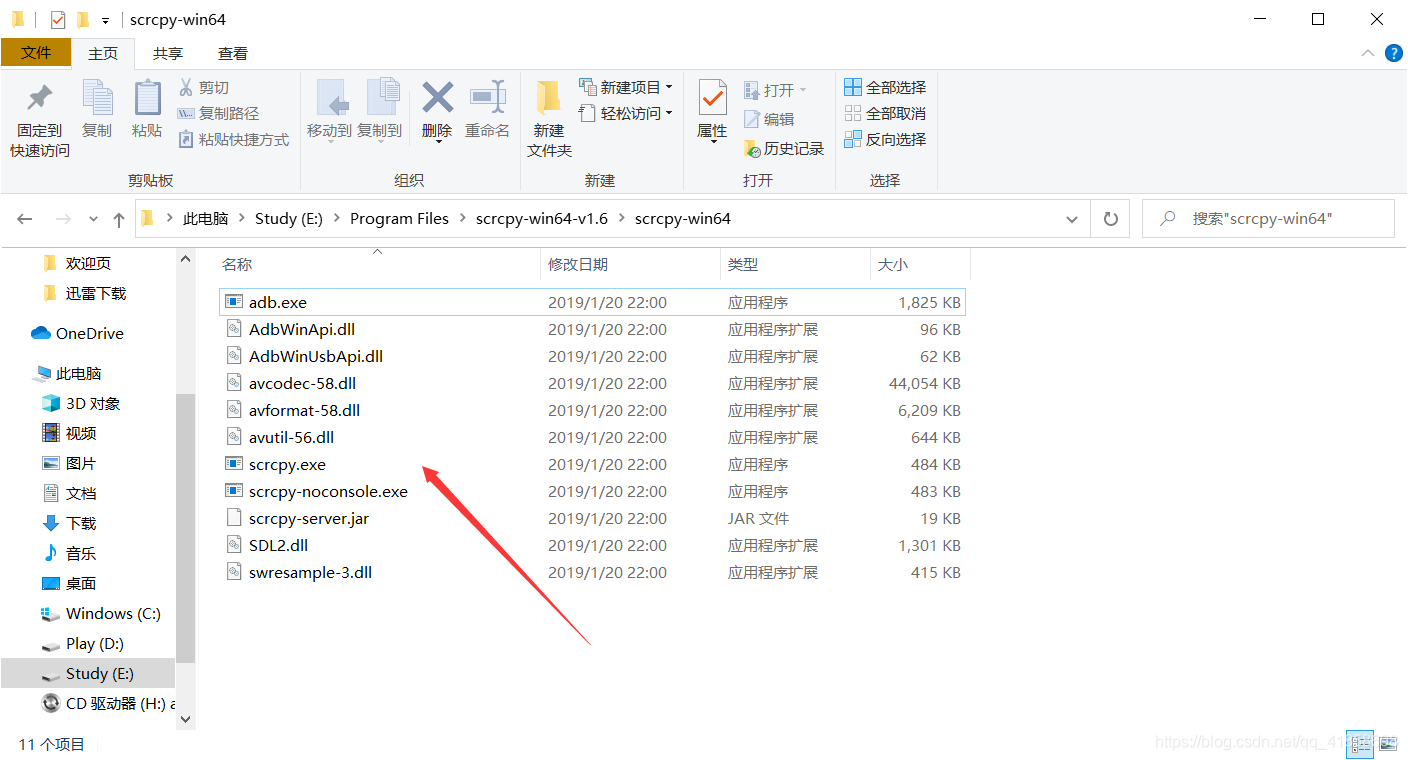Viewport: 1408px width, 760px height.
Task: Open Easy access (轻松访问) dropdown
Action: [626, 114]
